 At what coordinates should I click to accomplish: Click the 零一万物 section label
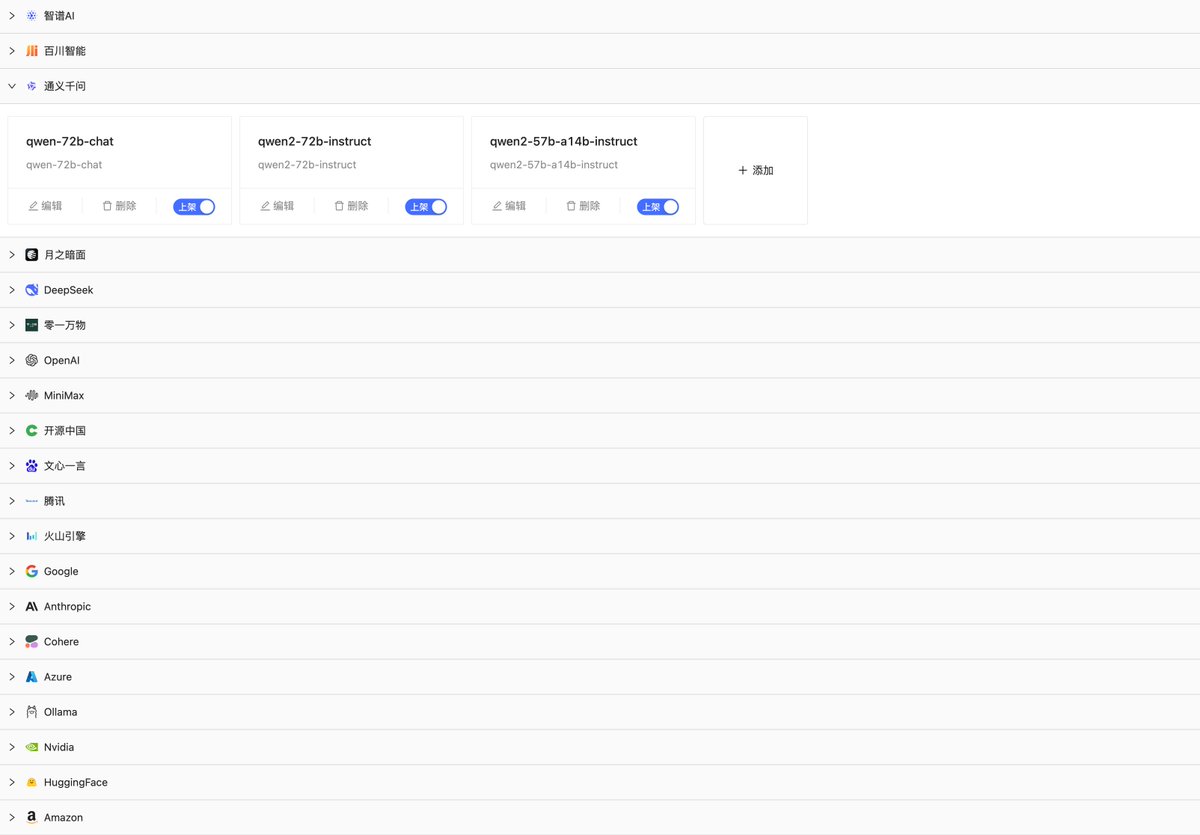(65, 326)
